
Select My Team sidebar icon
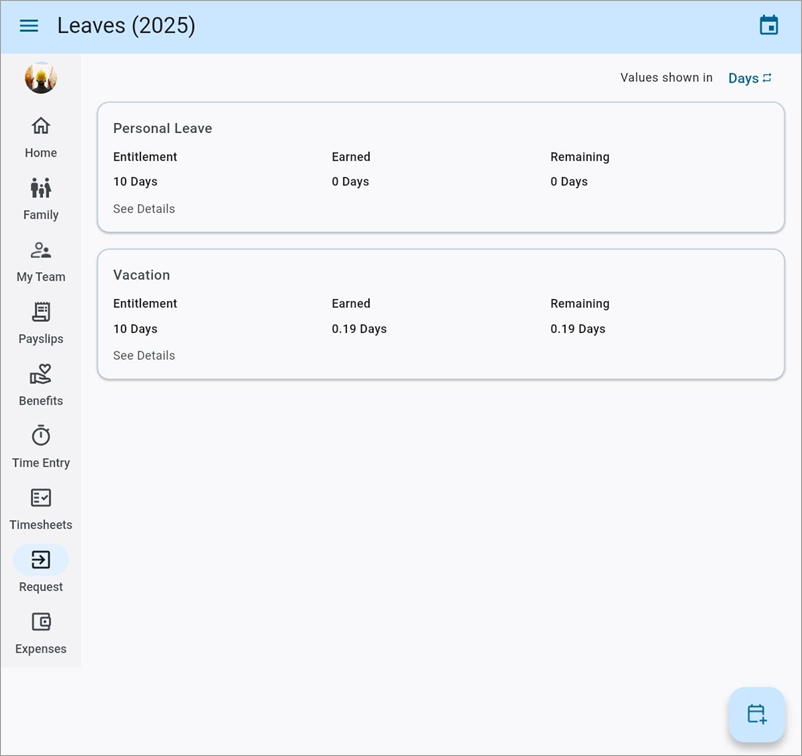41,250
